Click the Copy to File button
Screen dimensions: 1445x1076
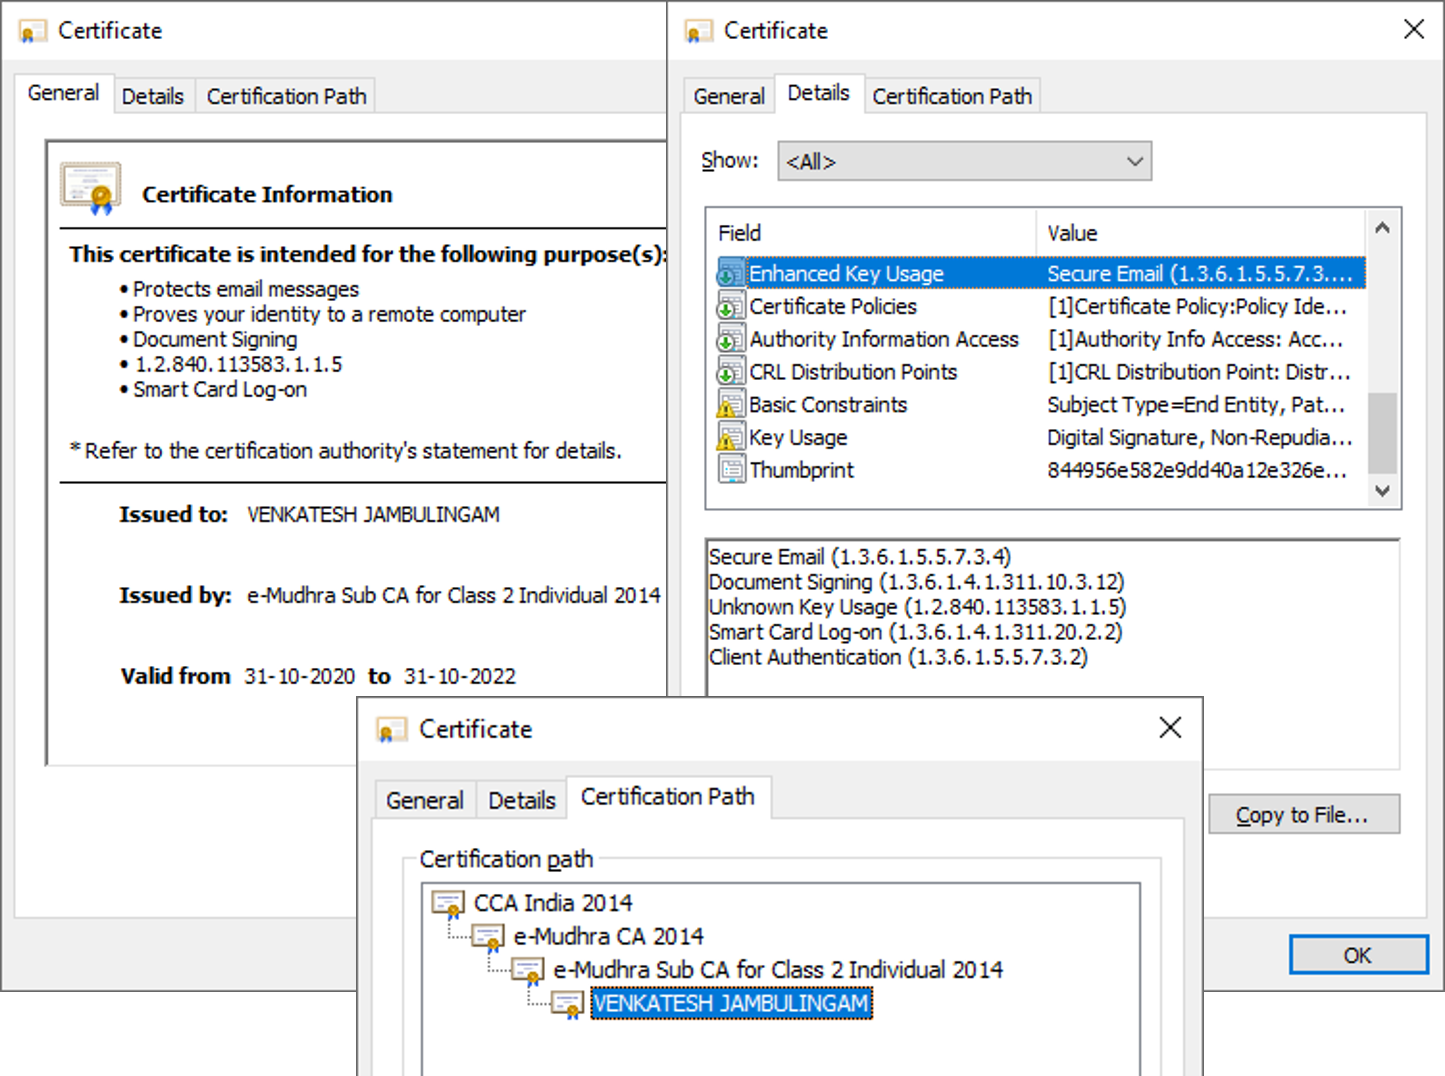click(1303, 815)
